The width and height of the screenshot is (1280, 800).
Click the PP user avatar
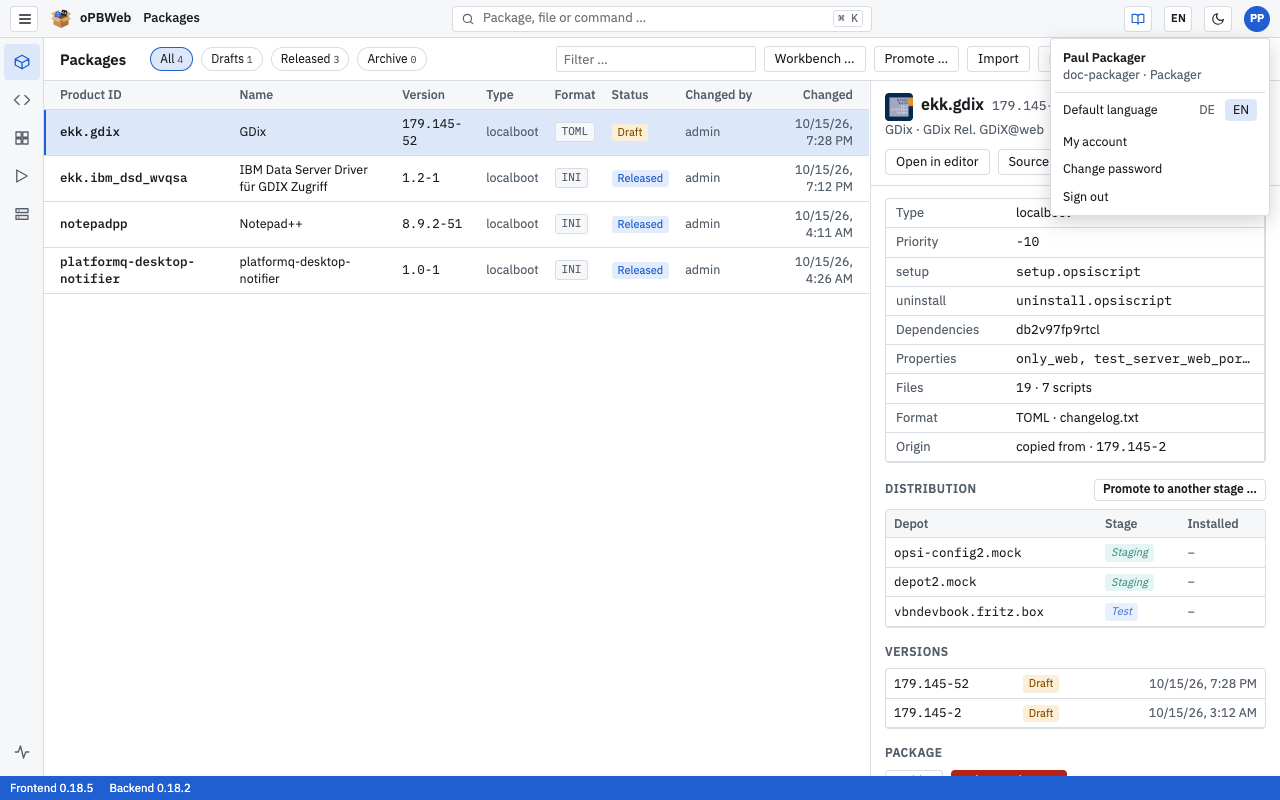(x=1257, y=18)
